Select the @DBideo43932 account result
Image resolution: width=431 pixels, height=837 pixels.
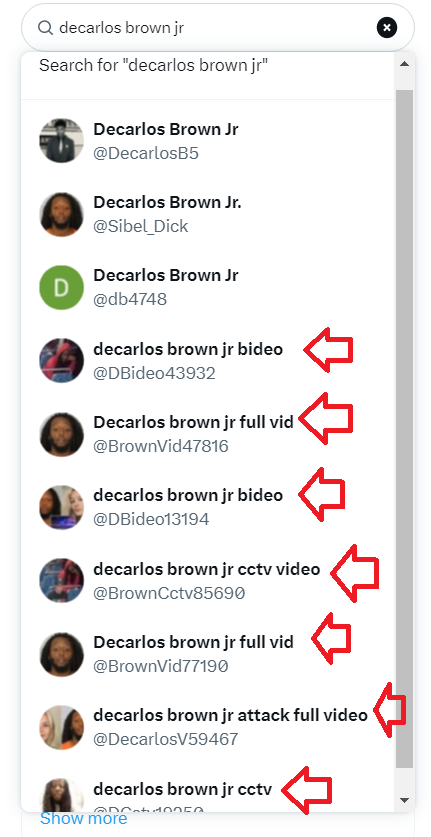[208, 360]
